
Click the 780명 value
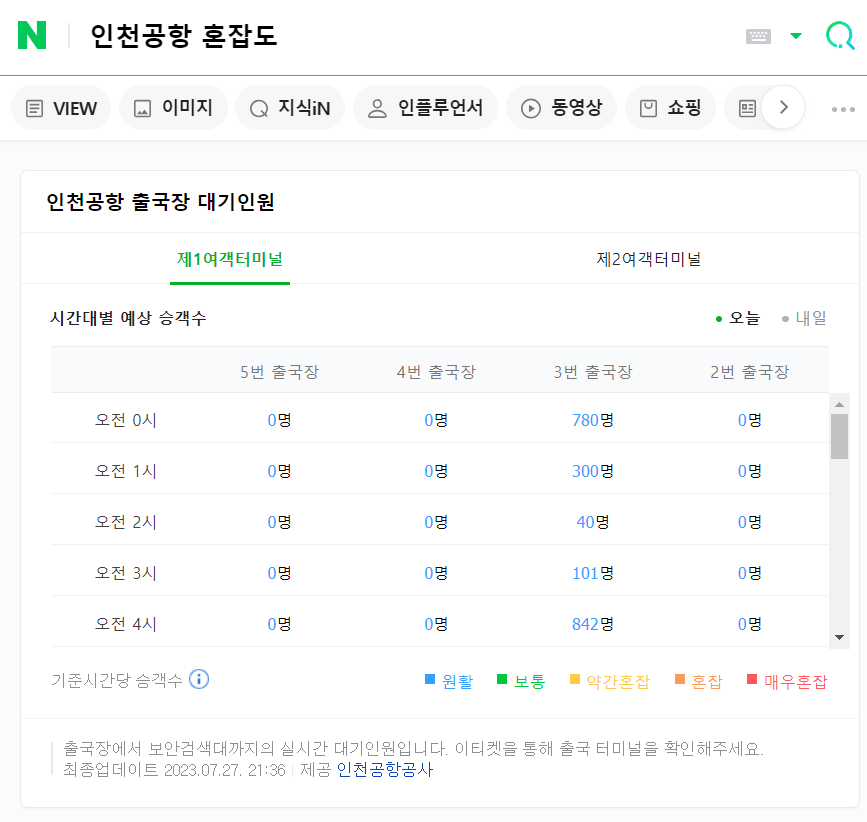coord(593,420)
